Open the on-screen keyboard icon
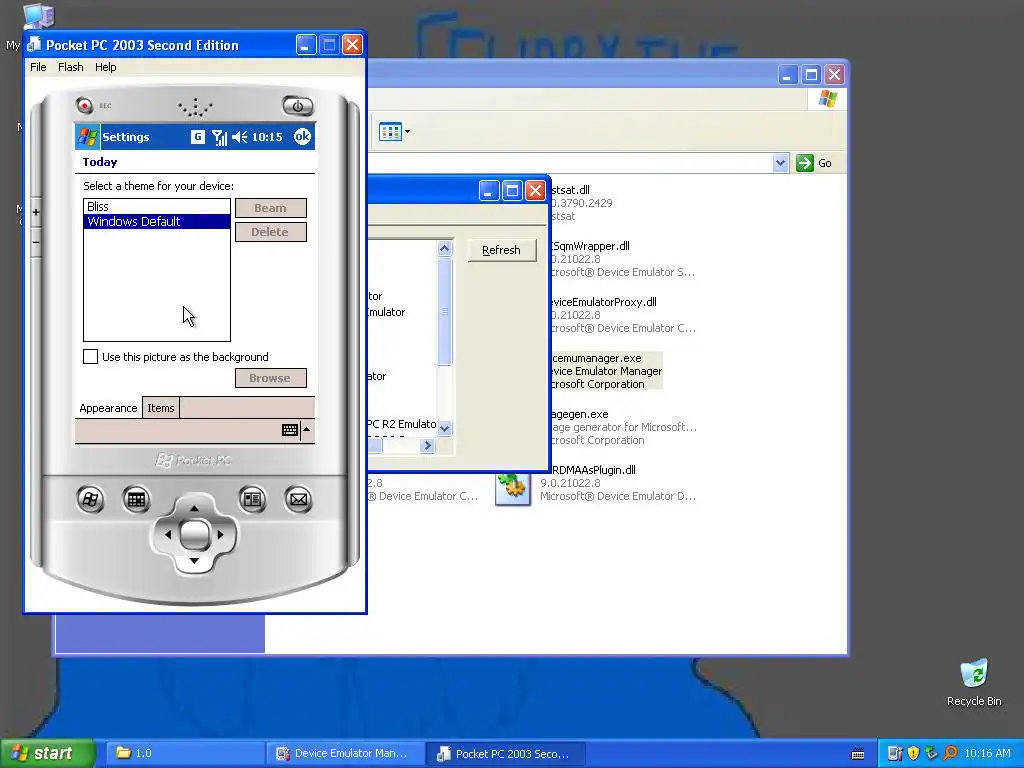The width and height of the screenshot is (1024, 768). 290,430
